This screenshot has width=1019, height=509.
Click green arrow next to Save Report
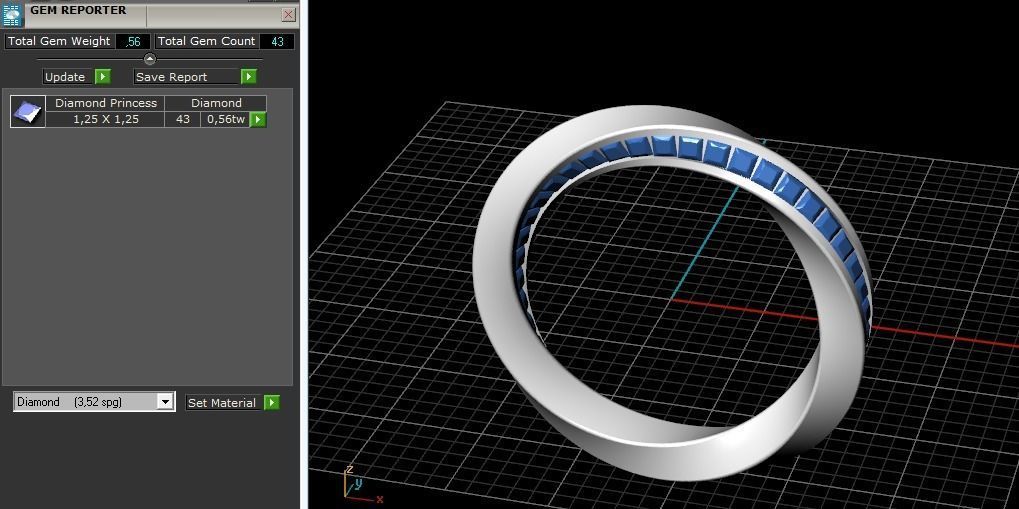(x=249, y=77)
